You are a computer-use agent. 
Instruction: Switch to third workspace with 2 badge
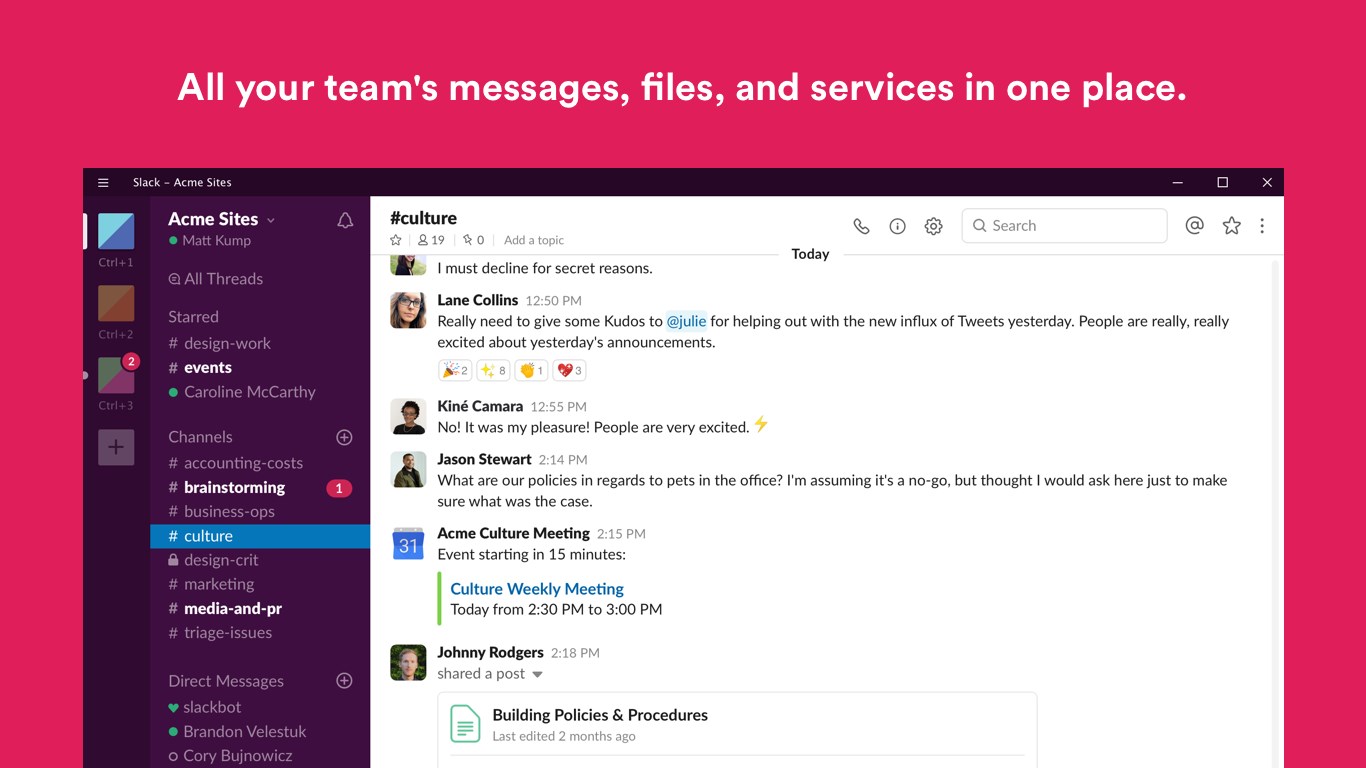(x=116, y=375)
